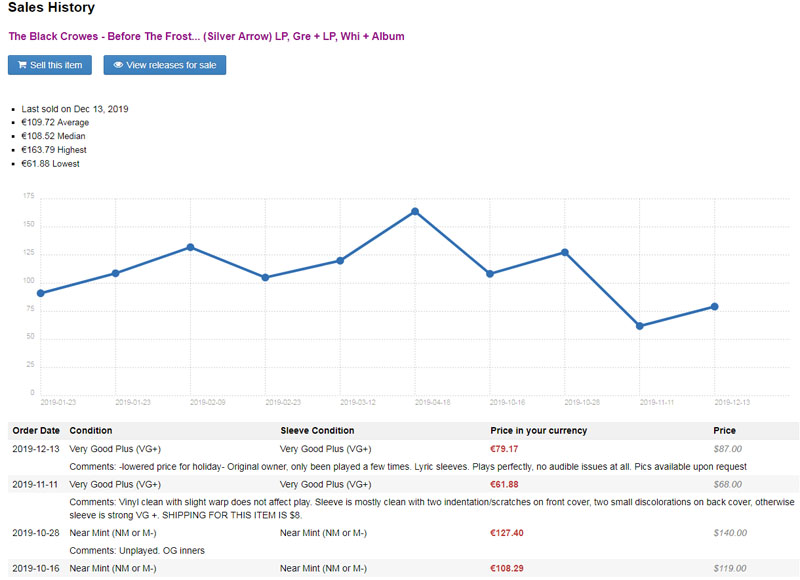Click the $140.00 original price
Image resolution: width=800 pixels, height=580 pixels.
[x=730, y=533]
